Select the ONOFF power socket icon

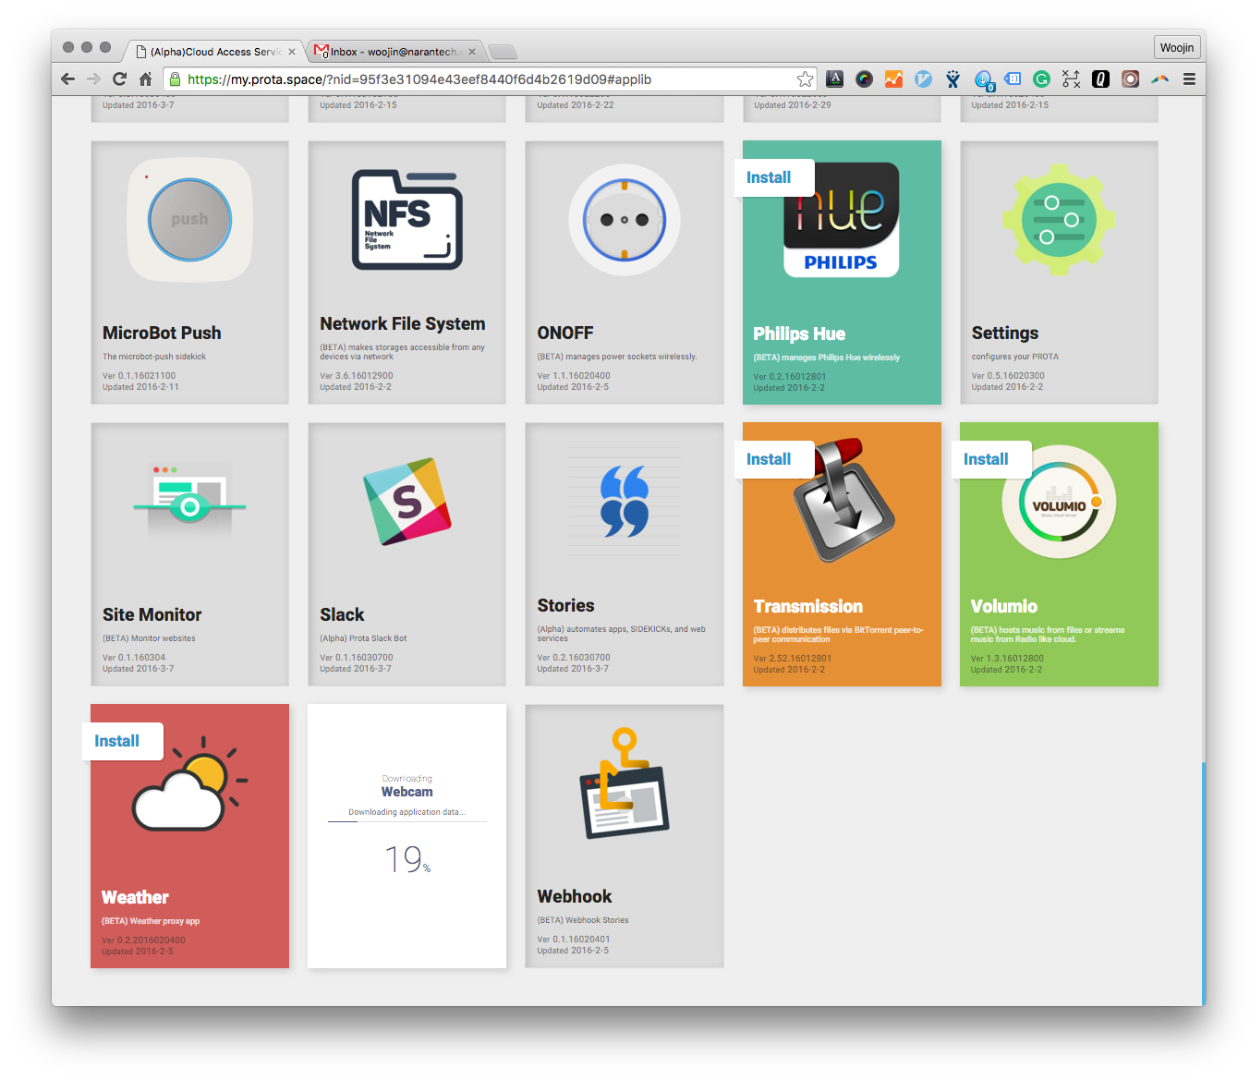[624, 220]
